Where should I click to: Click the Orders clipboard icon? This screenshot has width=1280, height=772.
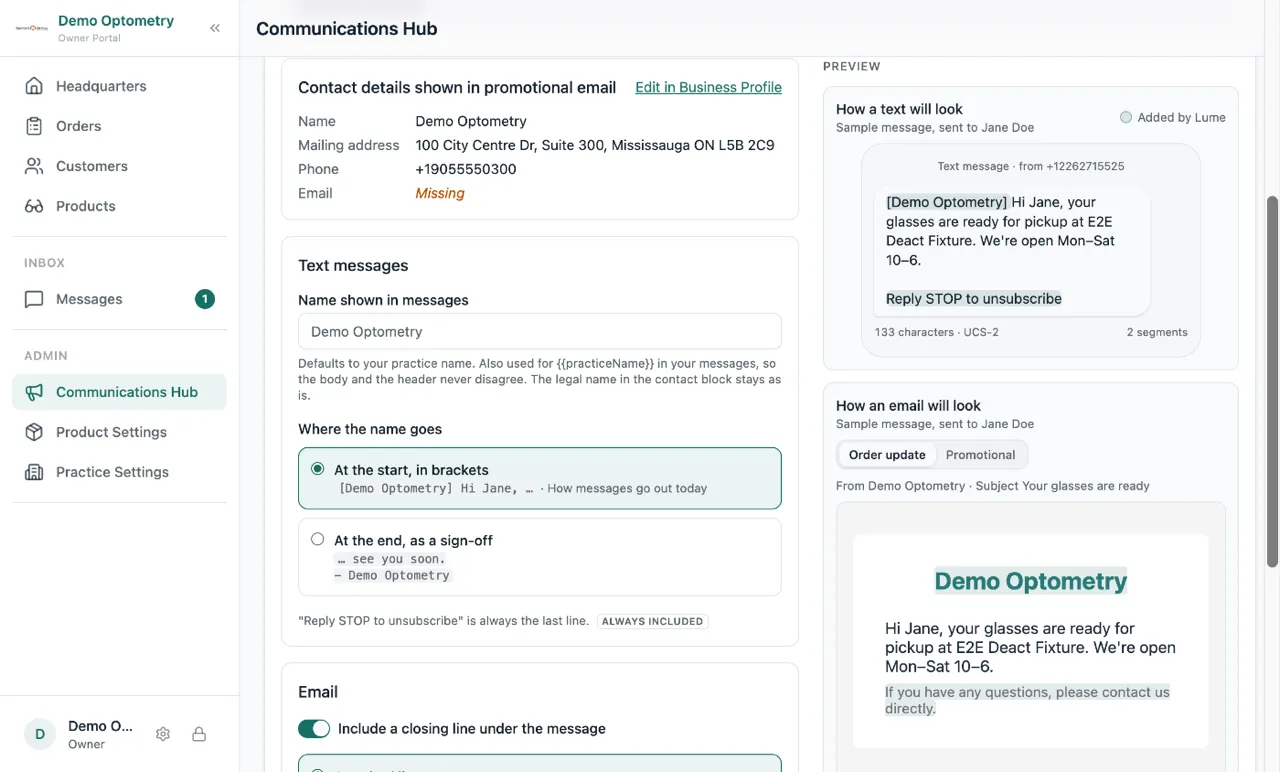click(34, 126)
